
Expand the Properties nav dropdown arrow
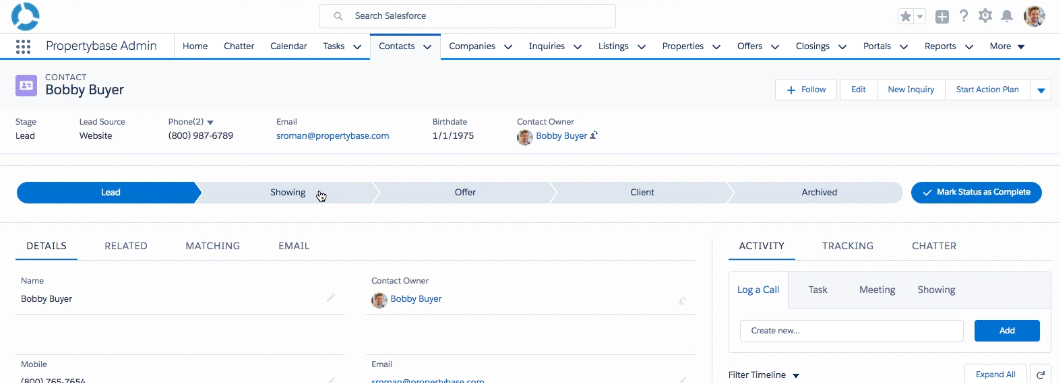[717, 47]
